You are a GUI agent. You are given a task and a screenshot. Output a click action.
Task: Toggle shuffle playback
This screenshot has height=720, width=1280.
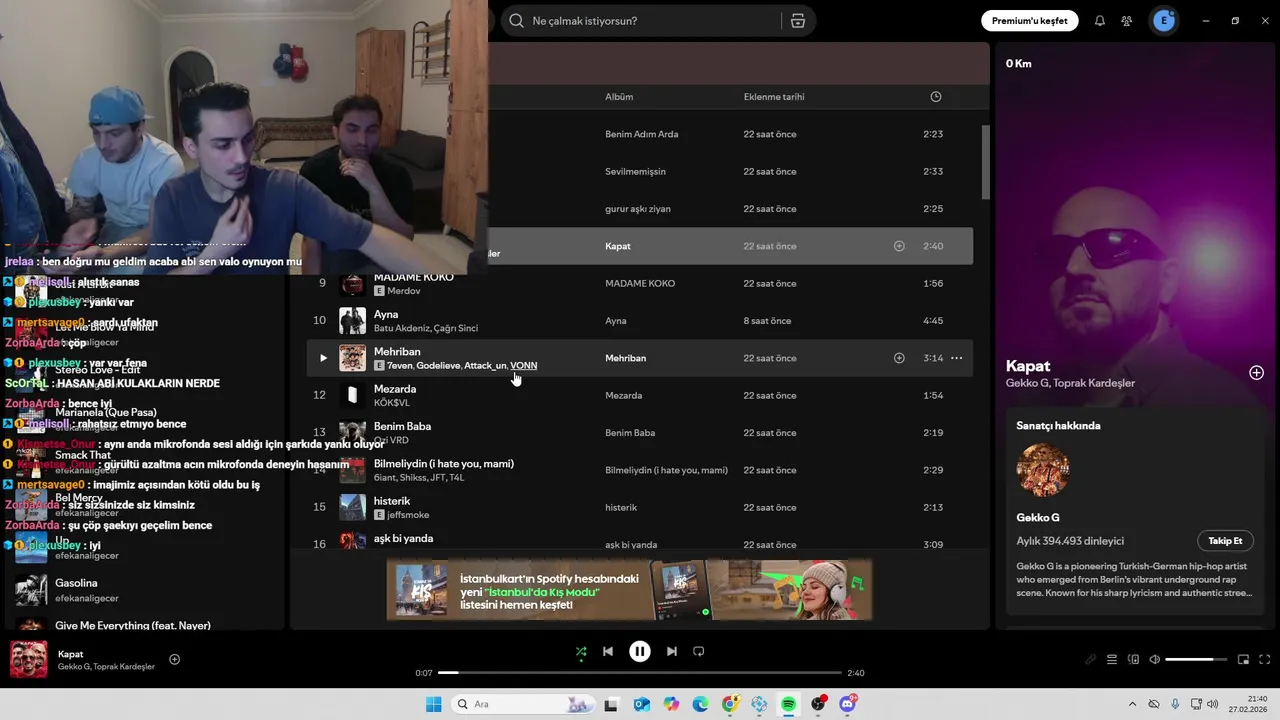[x=581, y=651]
